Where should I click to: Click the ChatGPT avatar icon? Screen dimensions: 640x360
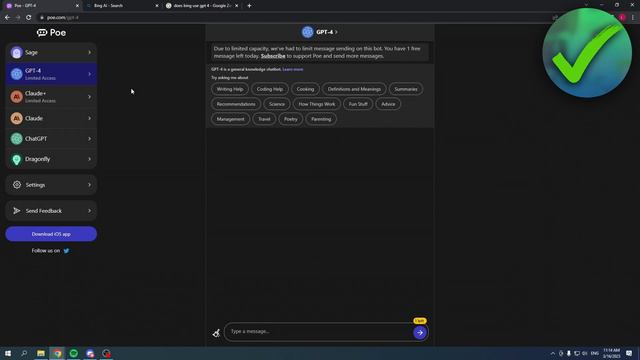tap(17, 139)
